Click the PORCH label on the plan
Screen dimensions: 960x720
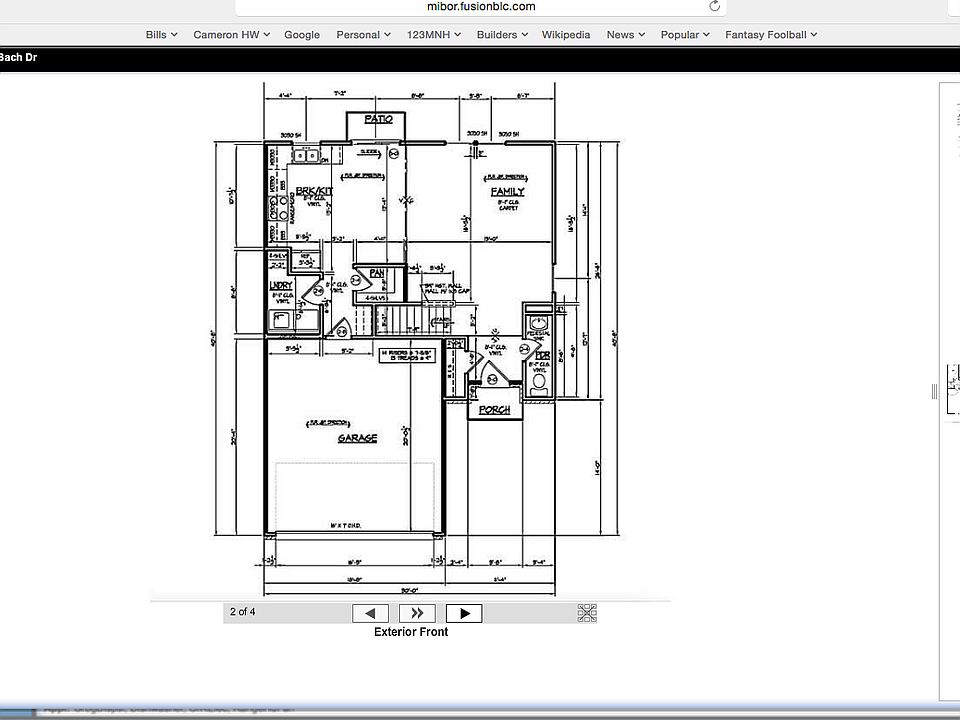pyautogui.click(x=494, y=410)
